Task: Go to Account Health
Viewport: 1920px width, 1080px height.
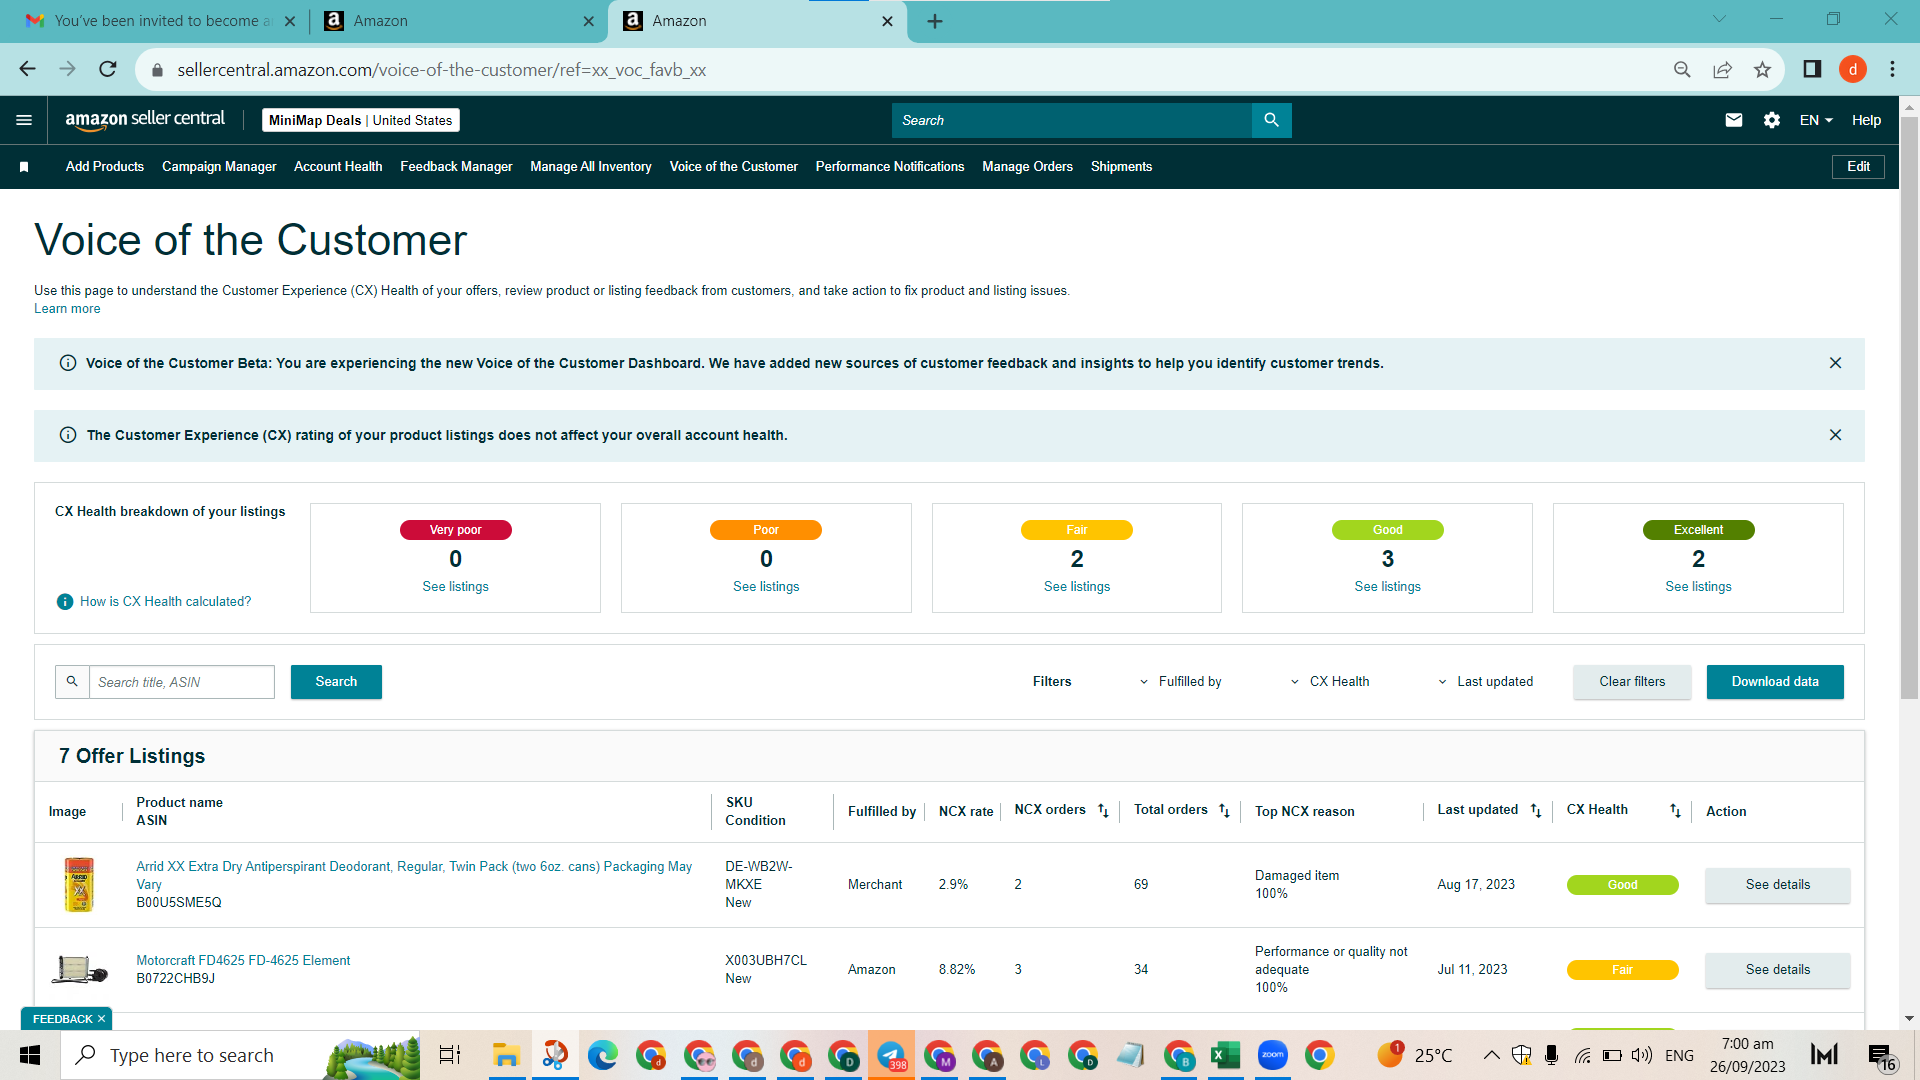Action: [338, 167]
